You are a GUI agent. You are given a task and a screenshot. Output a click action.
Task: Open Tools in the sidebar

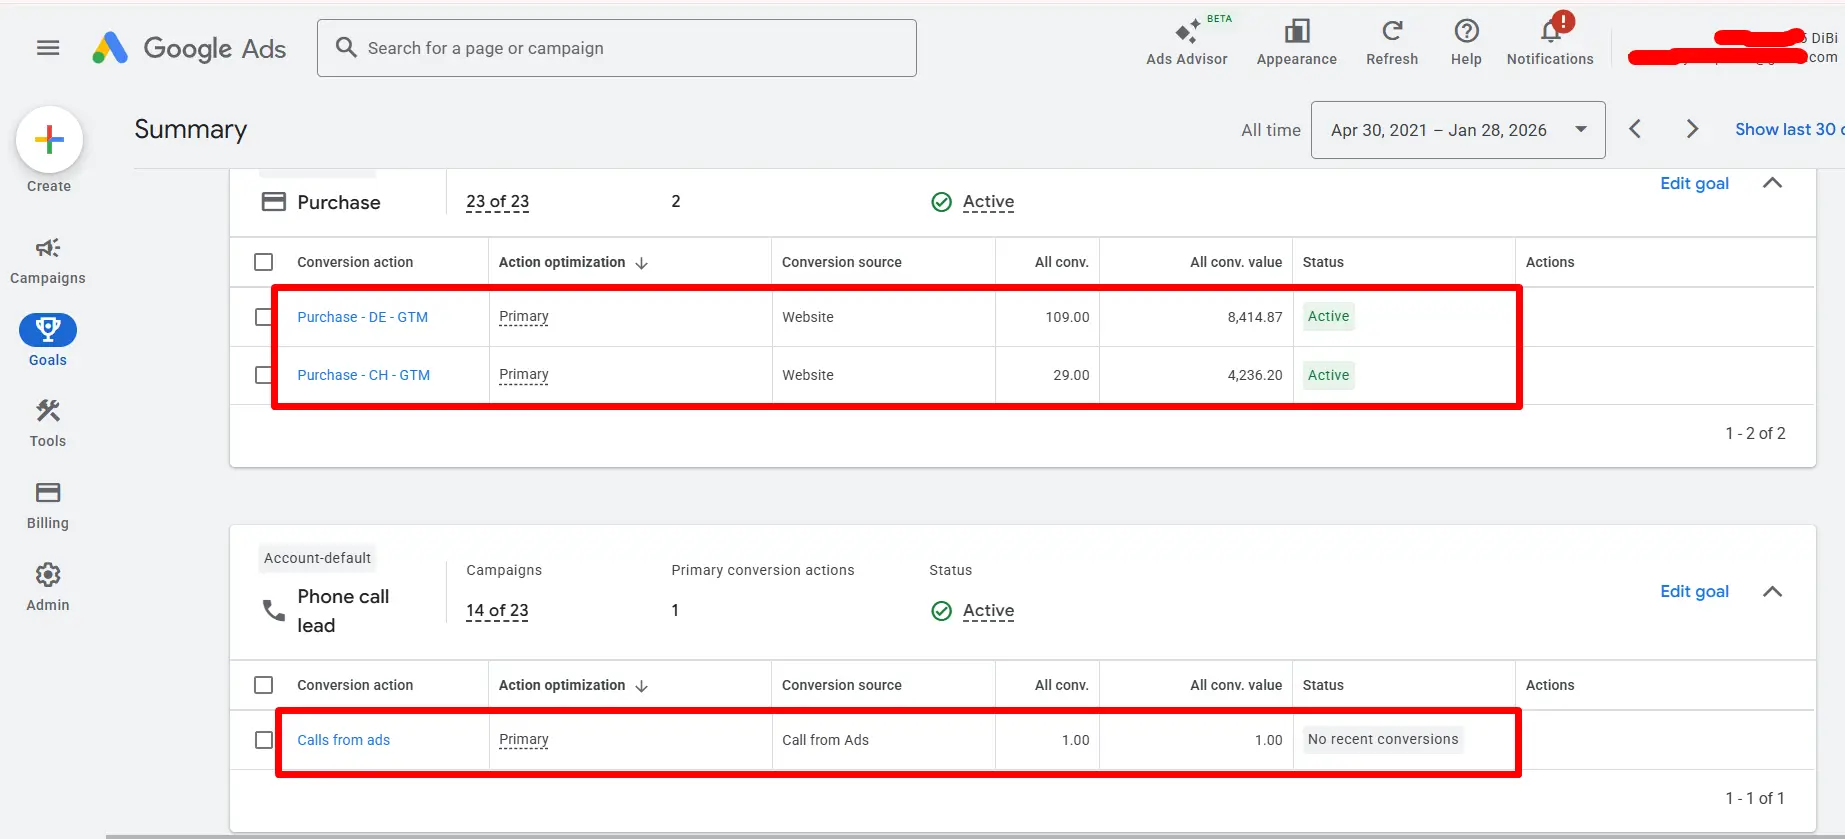click(x=48, y=423)
